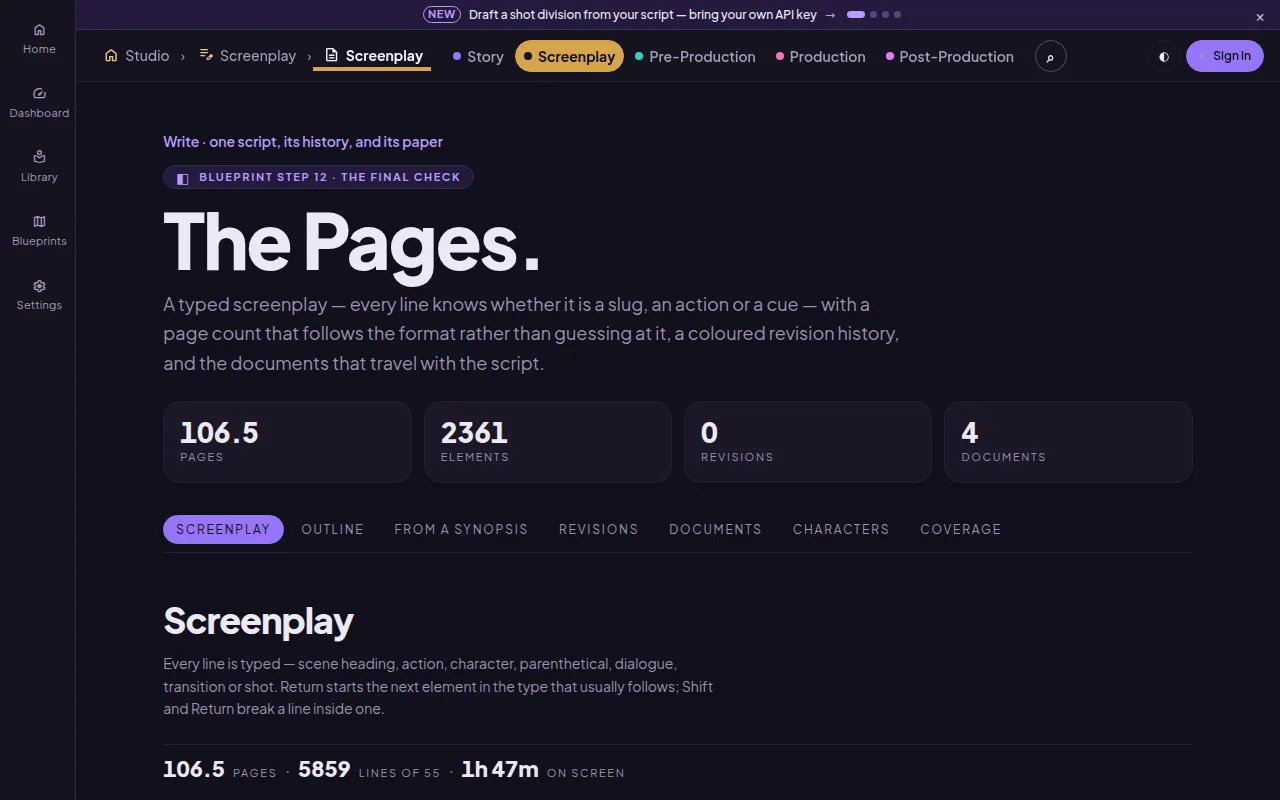Switch to the COVERAGE tab
The width and height of the screenshot is (1280, 800).
pos(960,529)
